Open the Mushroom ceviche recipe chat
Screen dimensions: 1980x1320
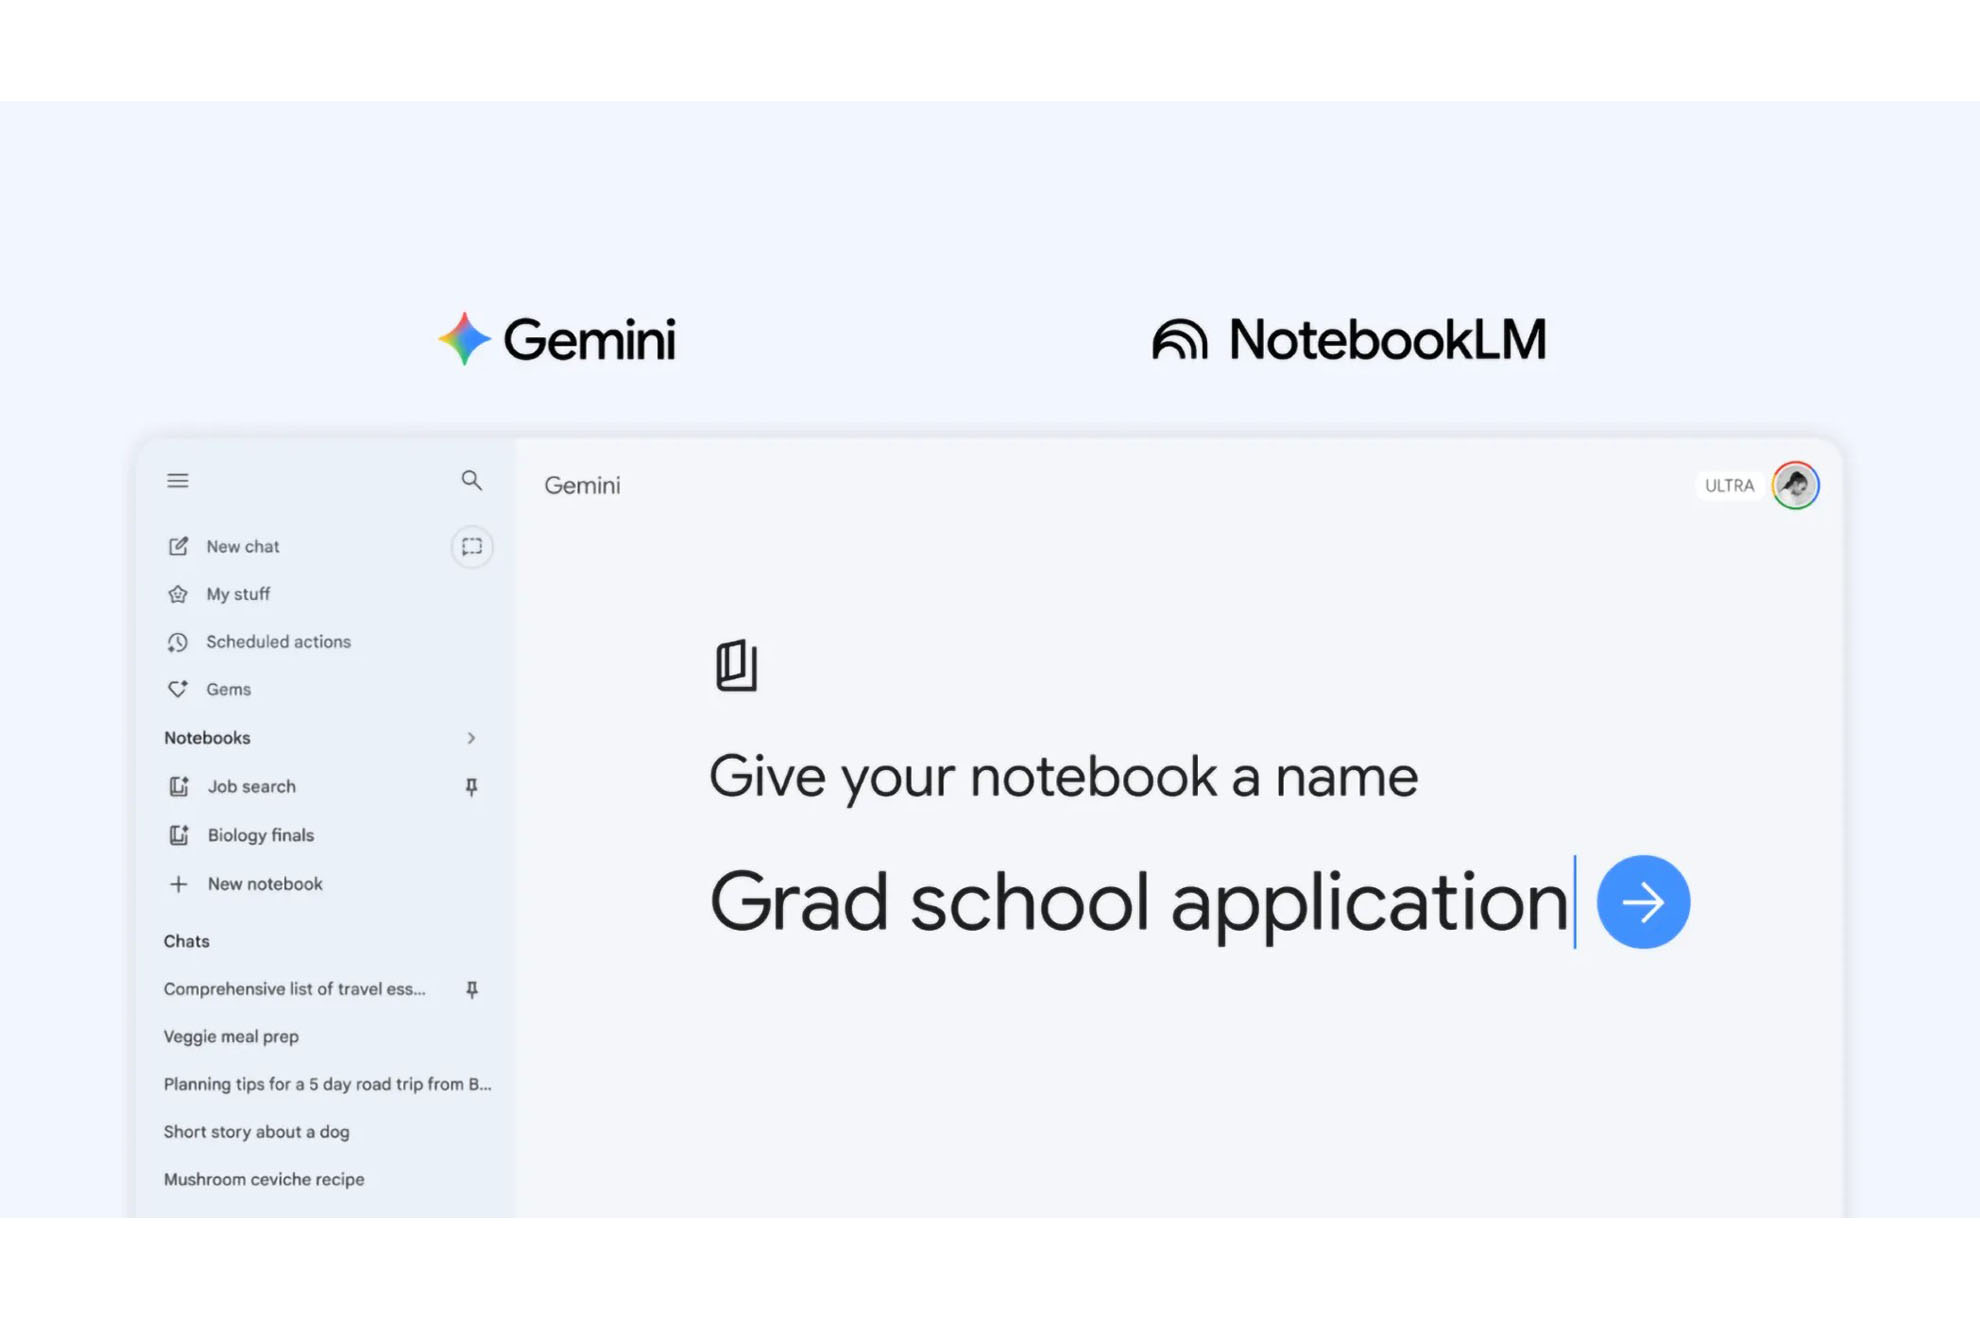pyautogui.click(x=264, y=1180)
